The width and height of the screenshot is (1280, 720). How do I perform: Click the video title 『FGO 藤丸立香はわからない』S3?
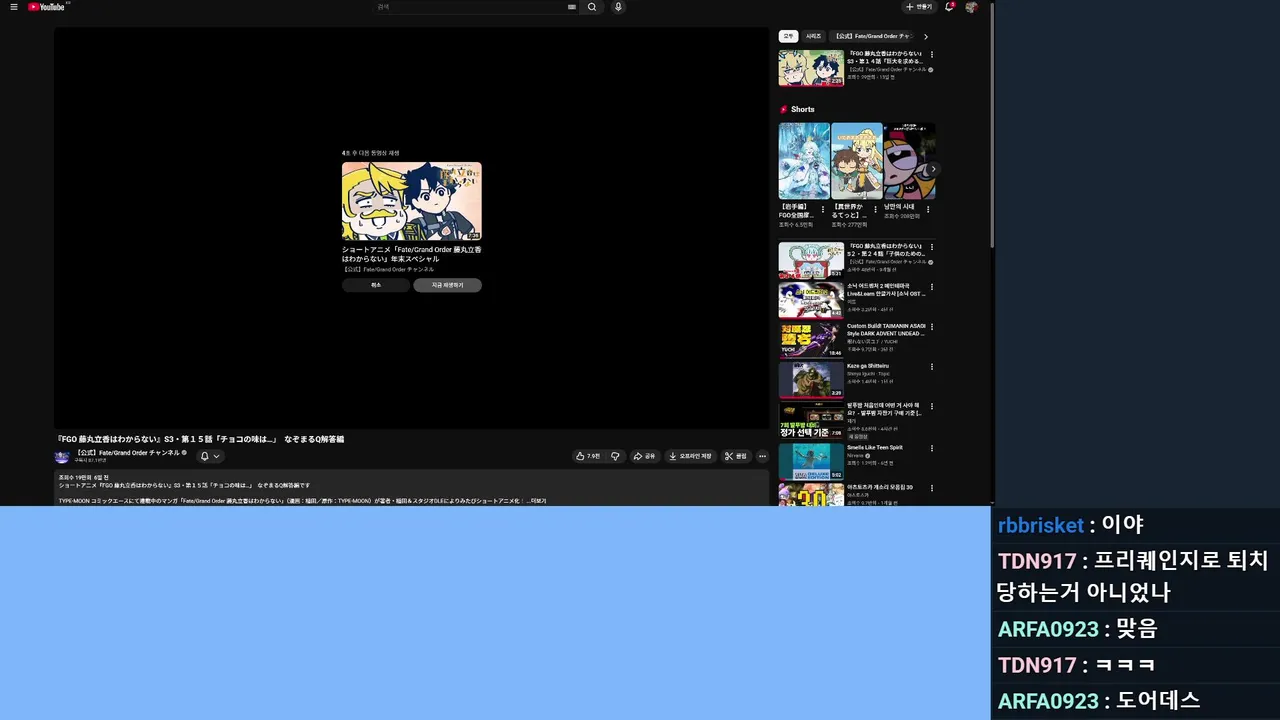pos(200,439)
